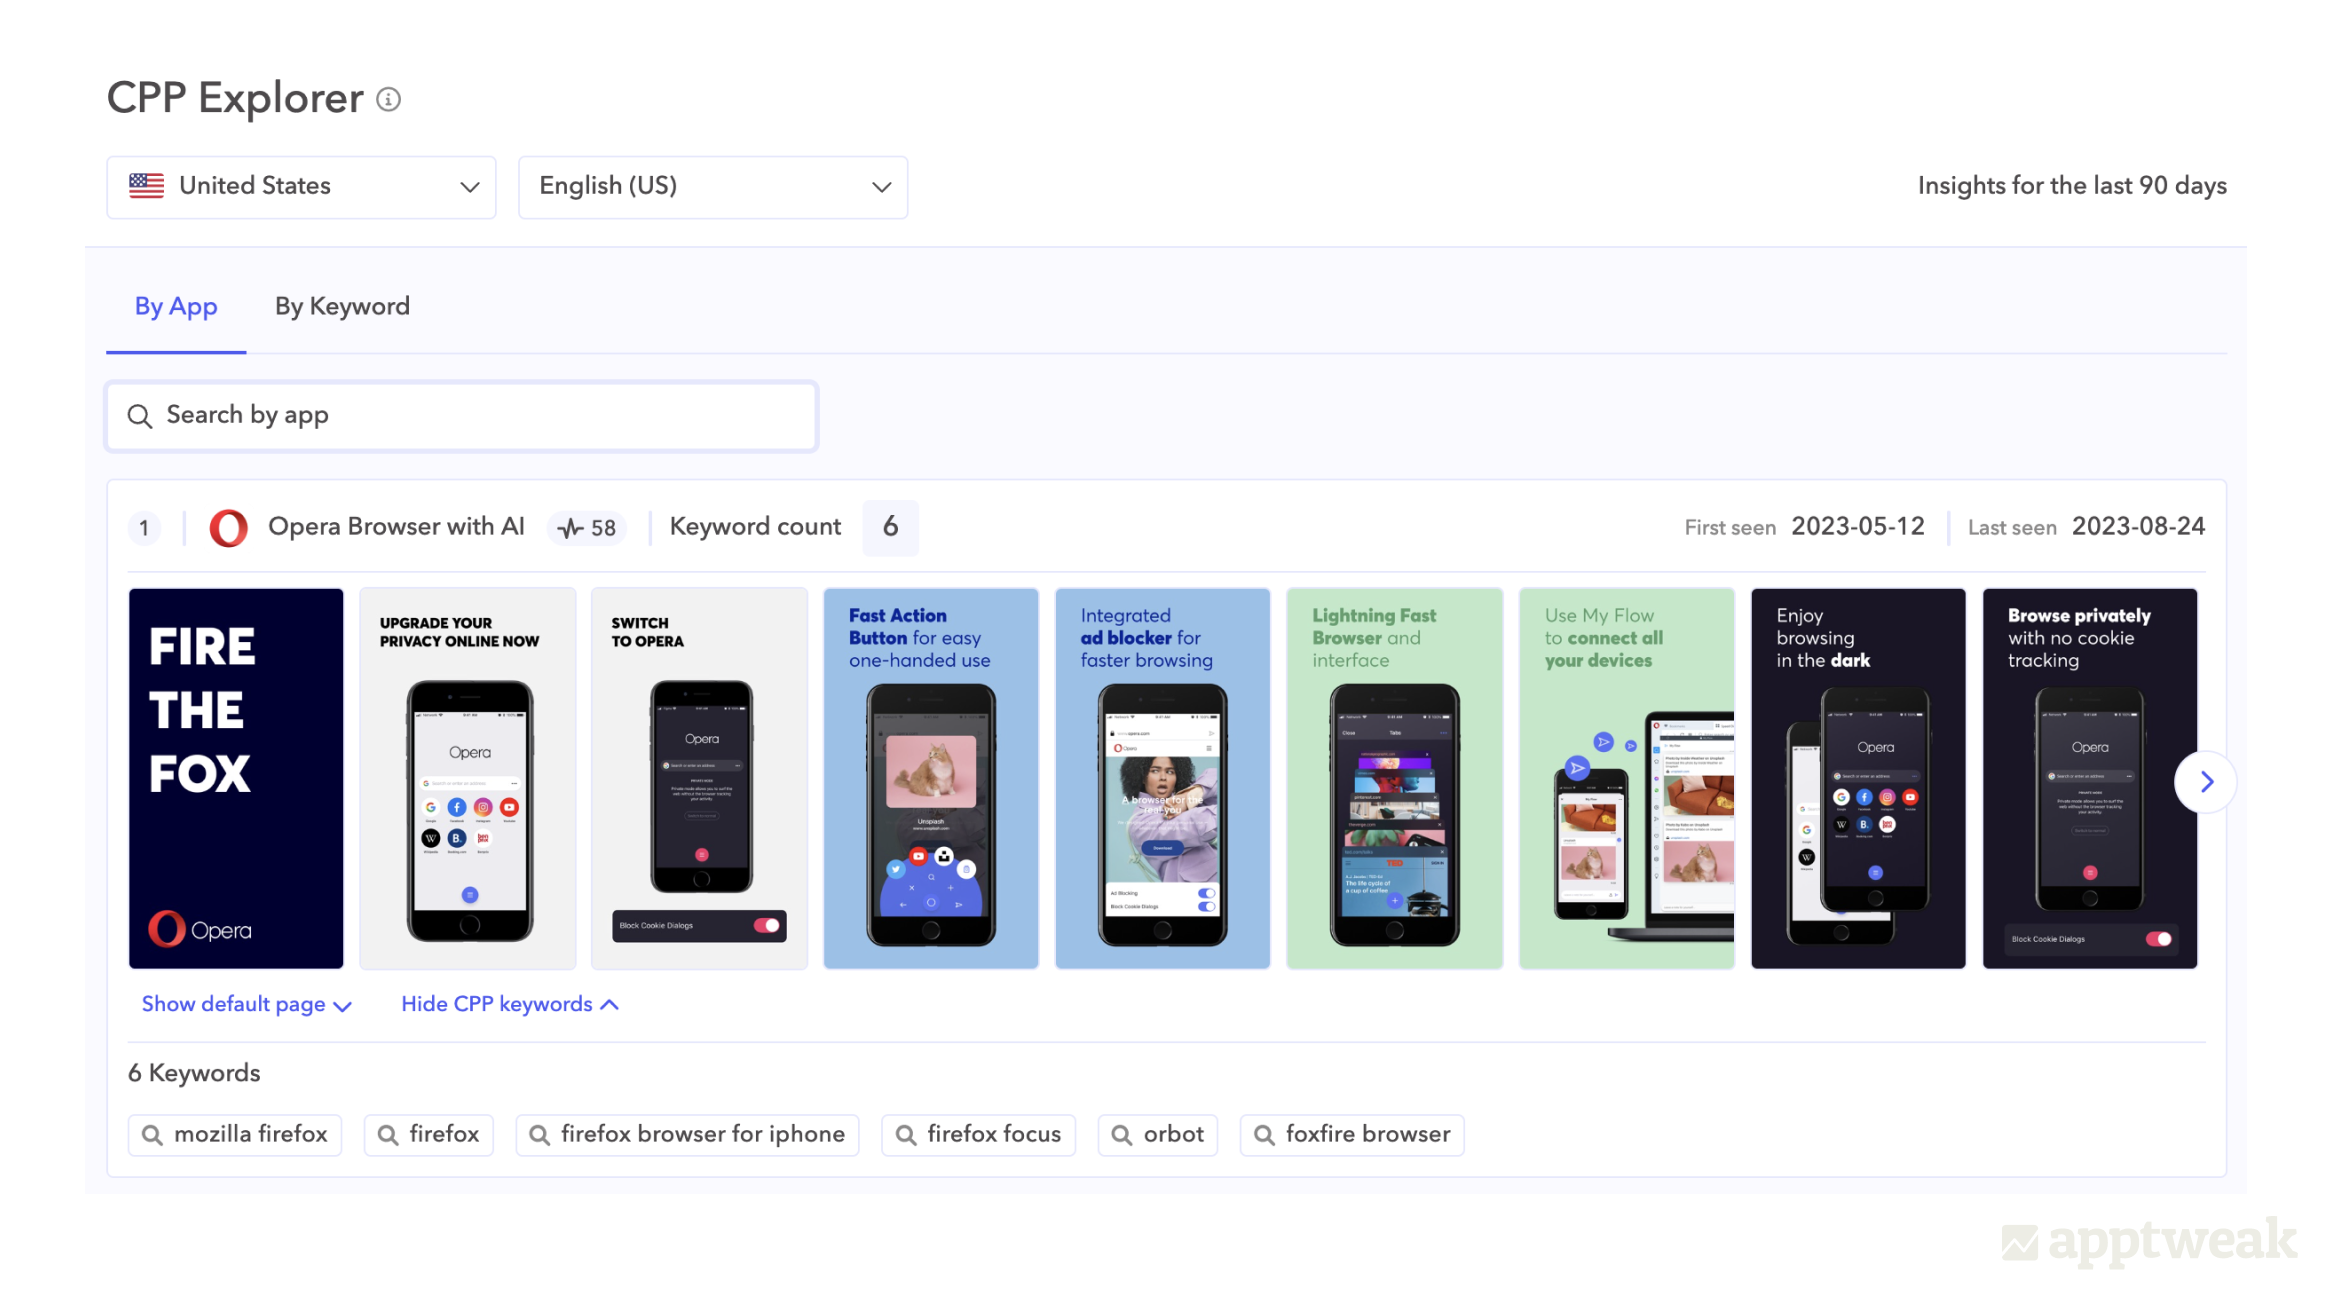Screen dimensions: 2332x1296
Task: Click the Opera Browser app logo icon
Action: [x=228, y=527]
